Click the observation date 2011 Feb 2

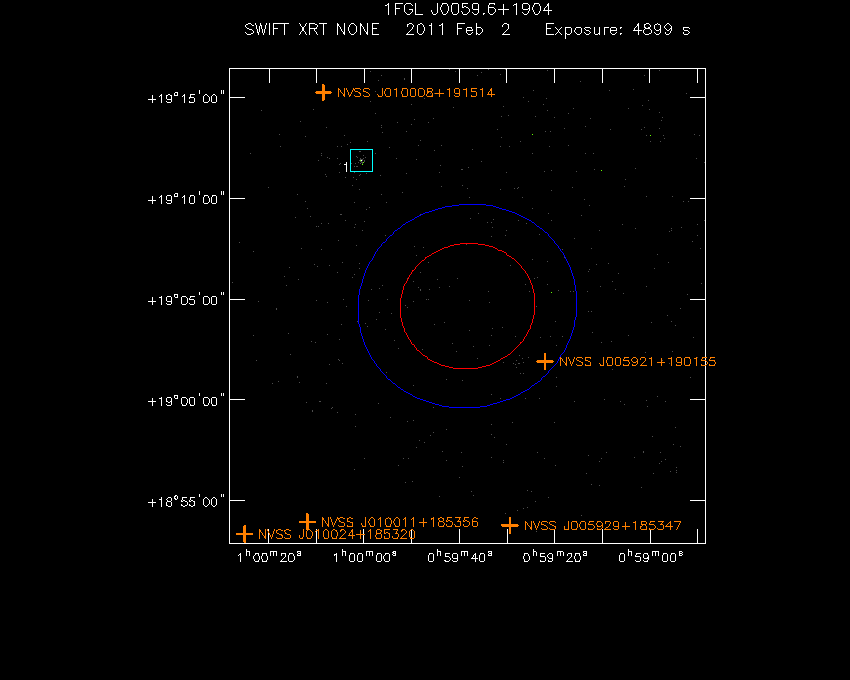(458, 29)
